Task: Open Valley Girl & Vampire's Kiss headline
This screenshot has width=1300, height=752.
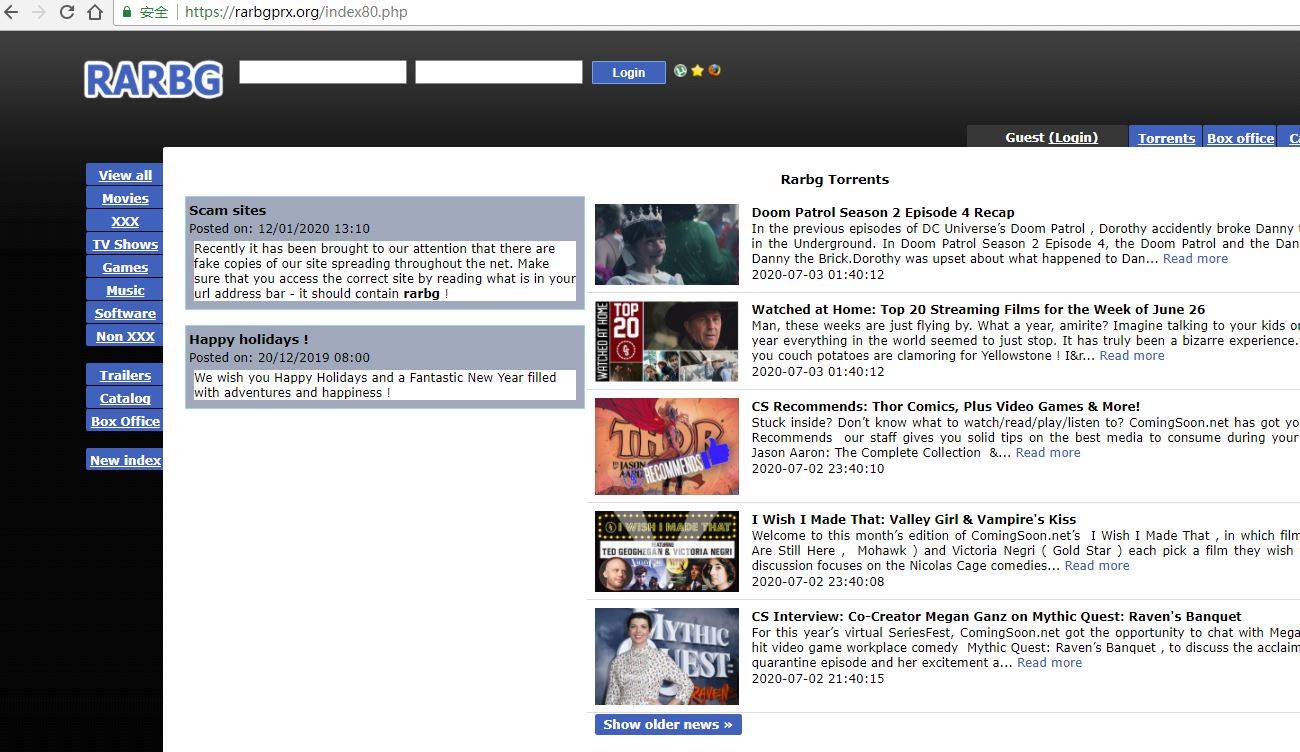Action: [x=914, y=519]
